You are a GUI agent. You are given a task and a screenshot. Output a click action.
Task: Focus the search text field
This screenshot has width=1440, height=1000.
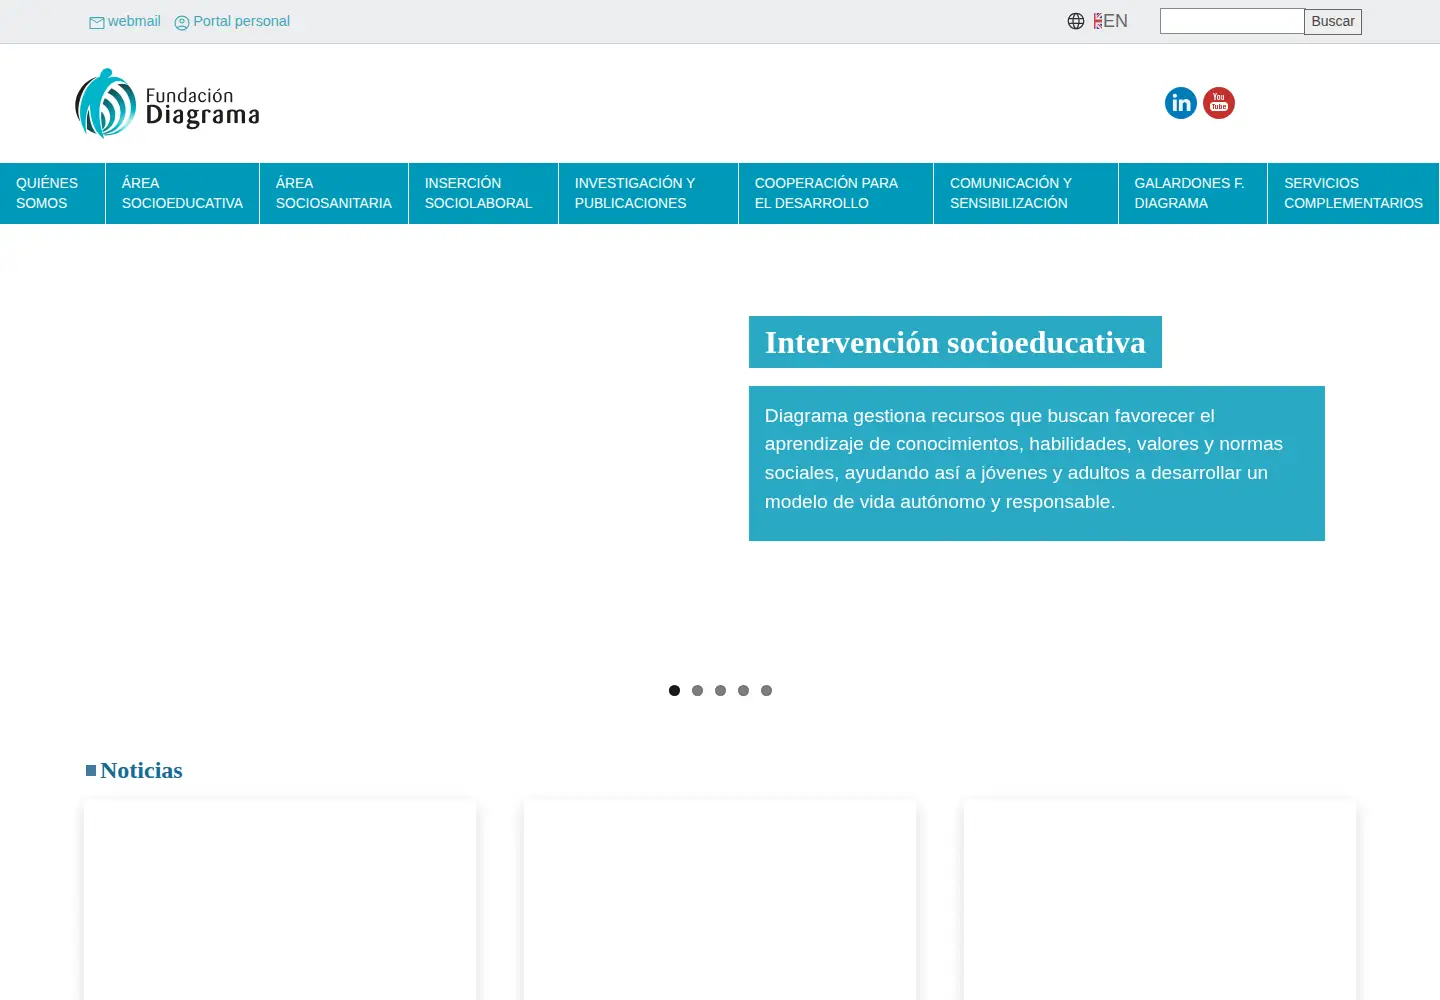click(x=1232, y=21)
